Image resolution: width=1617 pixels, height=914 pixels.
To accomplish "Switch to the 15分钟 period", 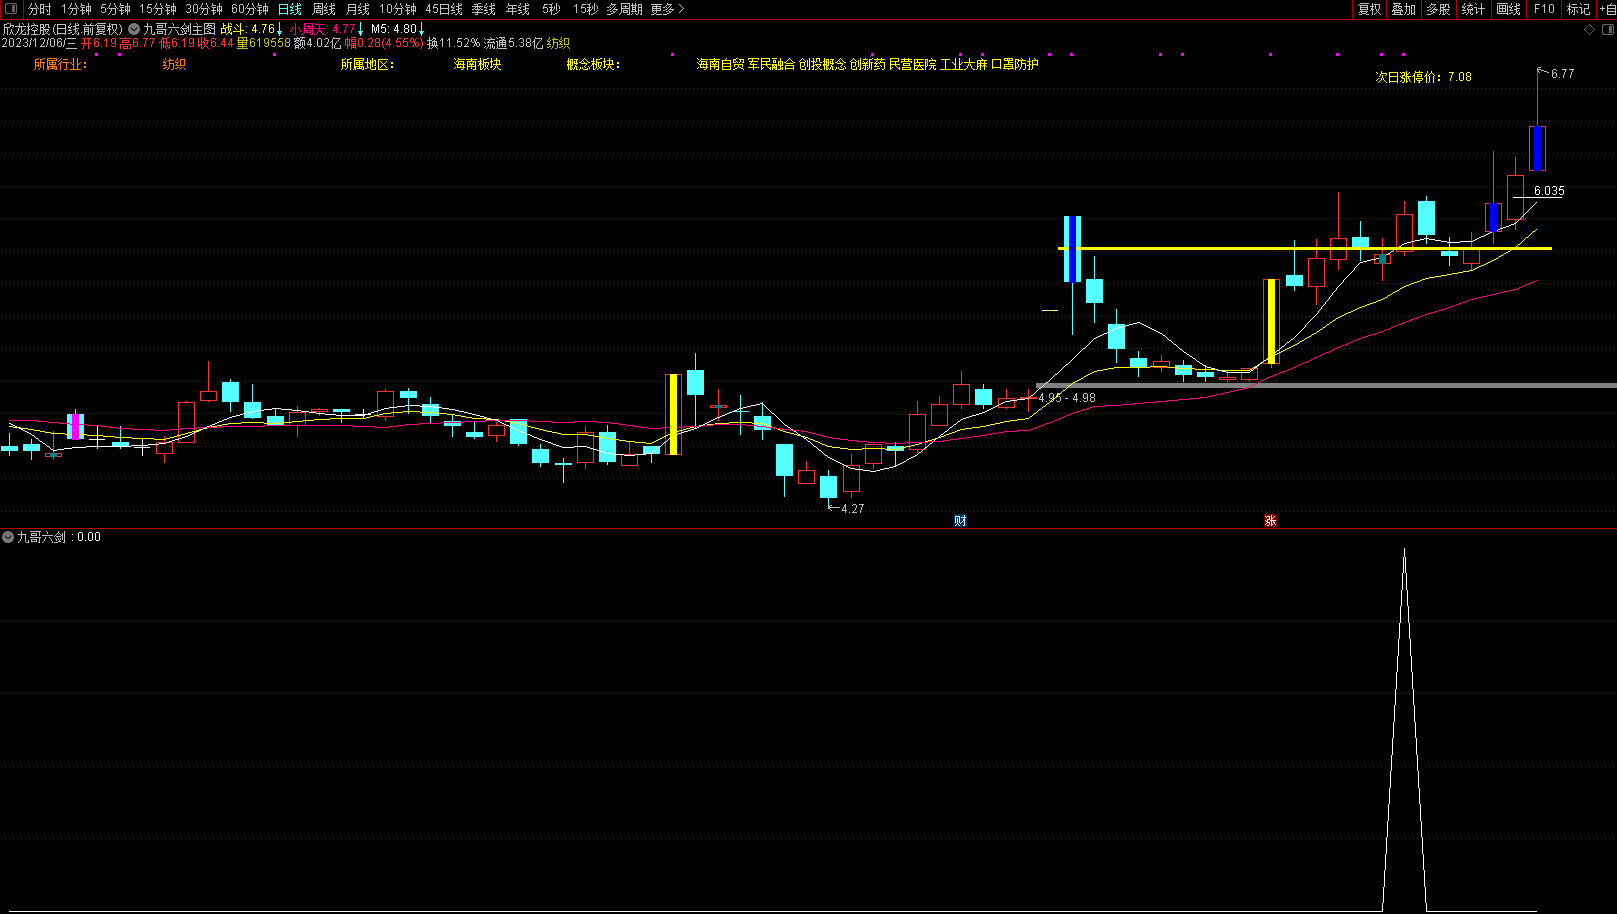I will tap(158, 9).
